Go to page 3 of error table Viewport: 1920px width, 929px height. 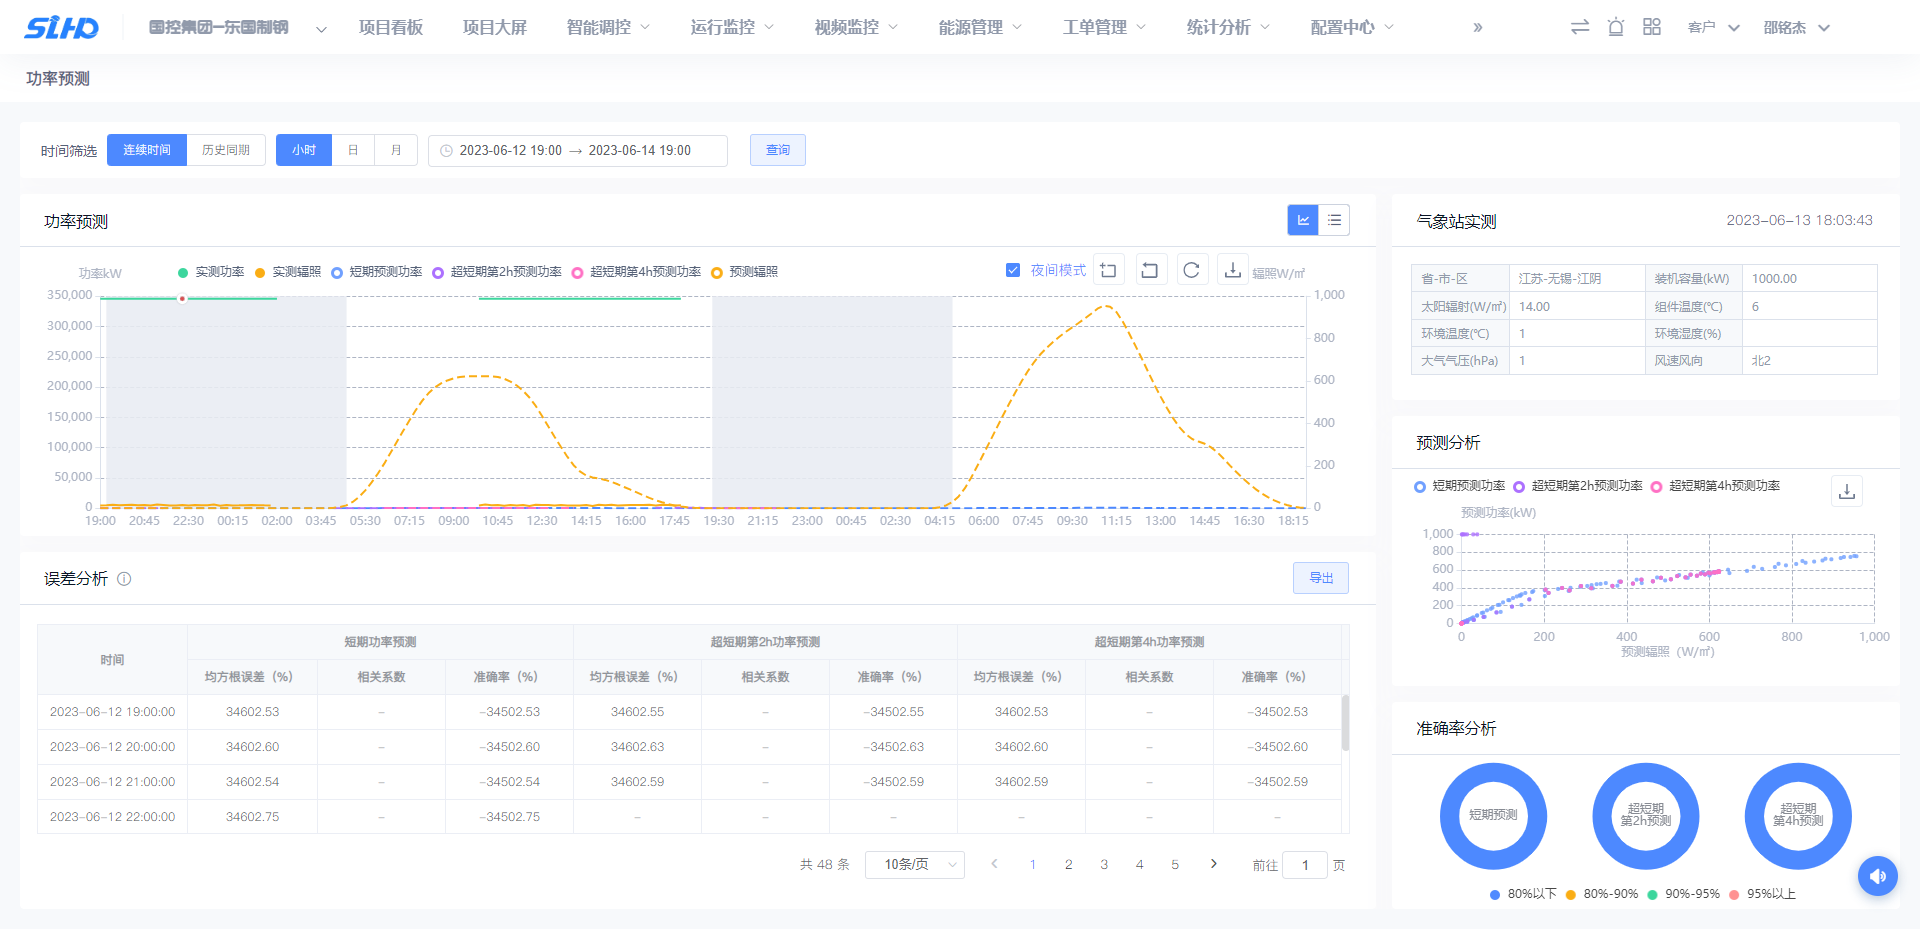click(x=1104, y=864)
